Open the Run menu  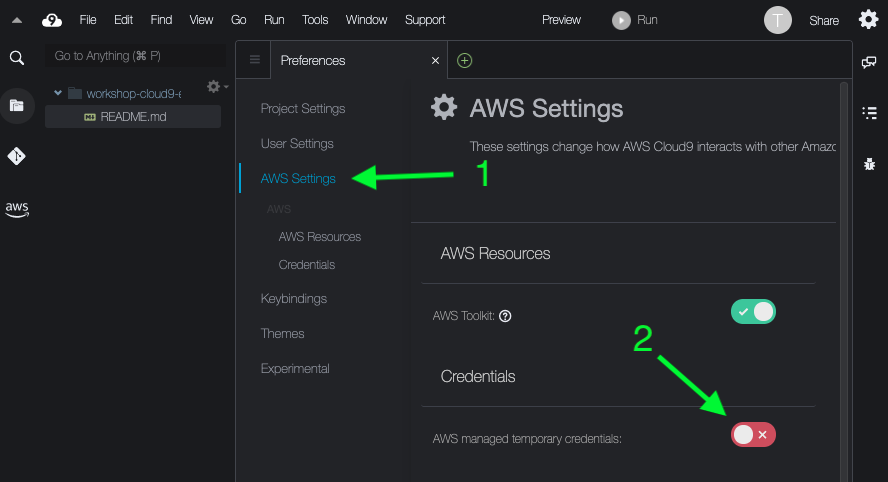point(274,20)
